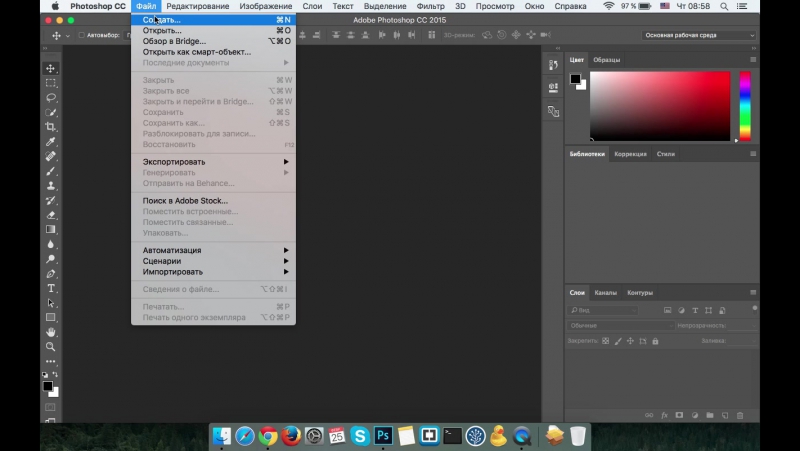Choose Create new document menu item
Screen dimensions: 800x451
pos(213,20)
